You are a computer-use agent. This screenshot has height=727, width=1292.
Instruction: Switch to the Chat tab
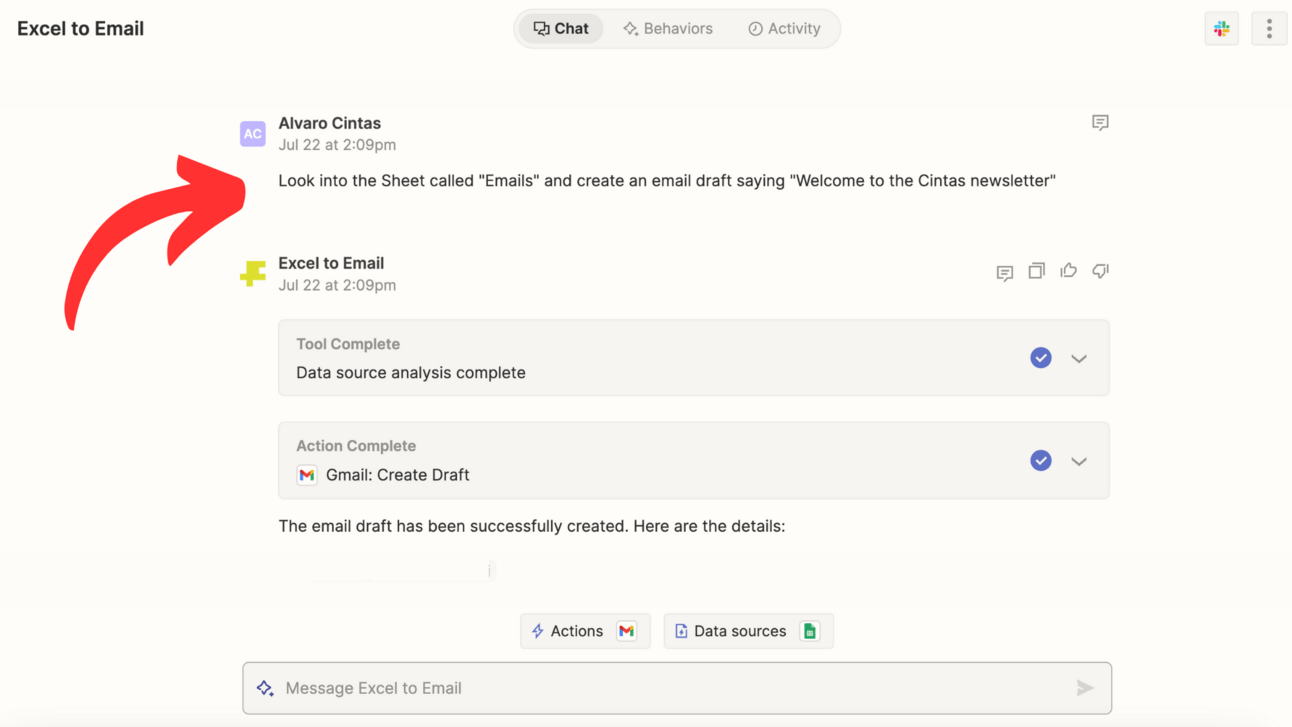[x=561, y=29]
